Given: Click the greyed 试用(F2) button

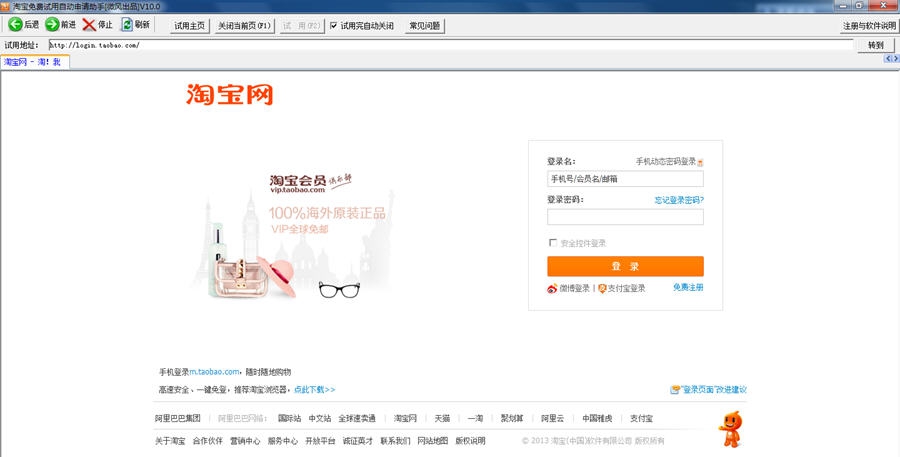Looking at the screenshot, I should pyautogui.click(x=302, y=26).
